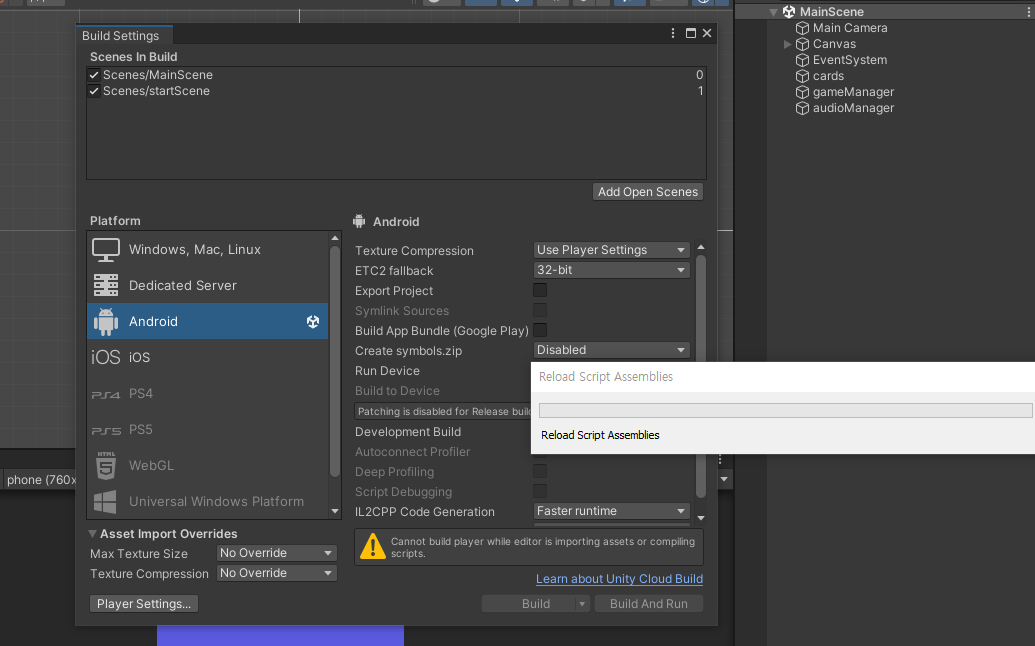Collapse MainScene in Hierarchy

[x=773, y=12]
